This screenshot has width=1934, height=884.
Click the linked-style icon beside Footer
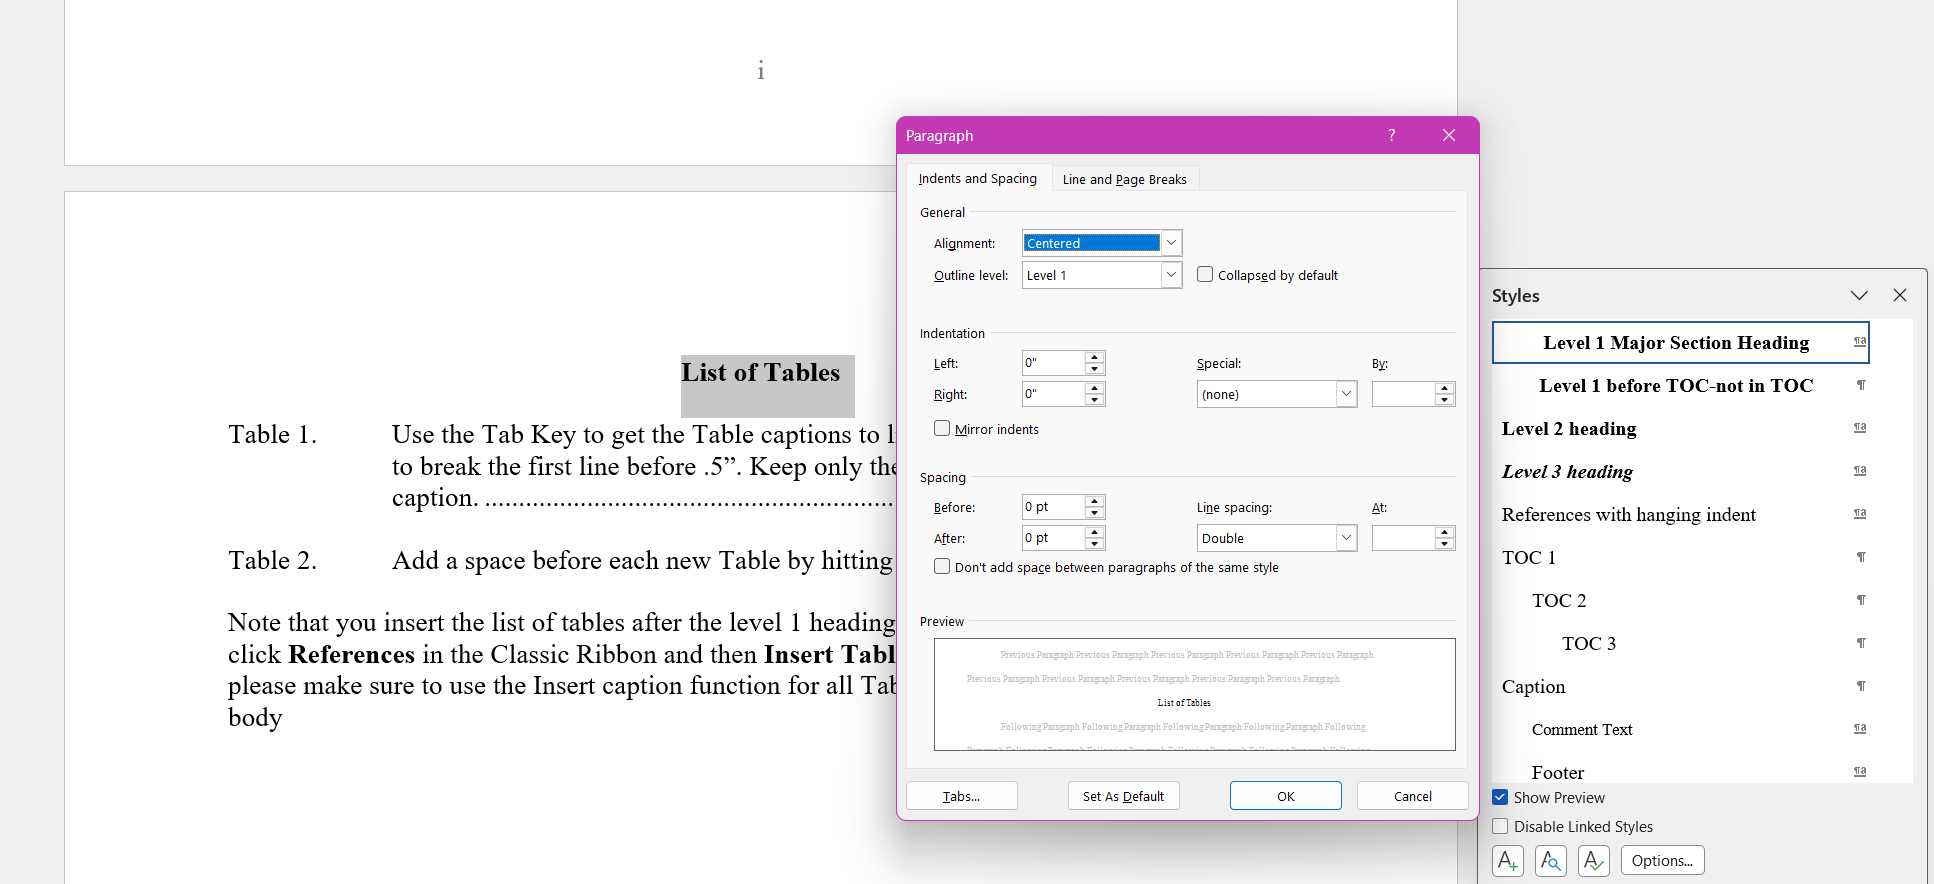pyautogui.click(x=1860, y=772)
